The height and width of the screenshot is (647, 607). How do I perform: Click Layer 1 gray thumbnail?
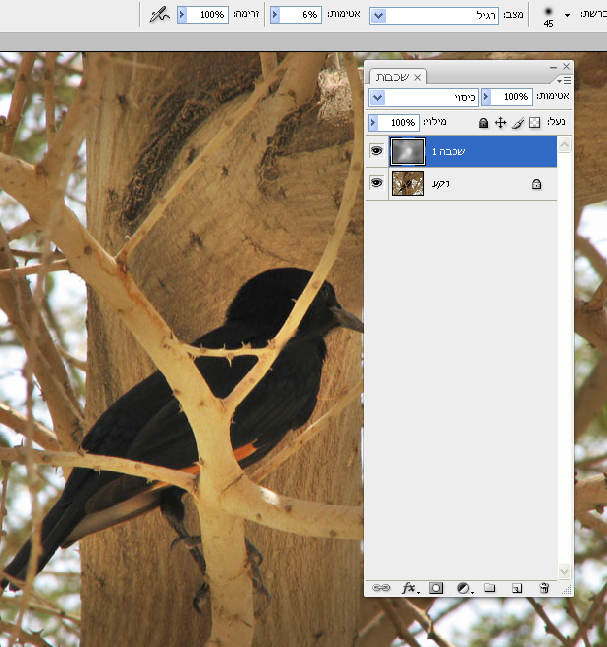408,151
